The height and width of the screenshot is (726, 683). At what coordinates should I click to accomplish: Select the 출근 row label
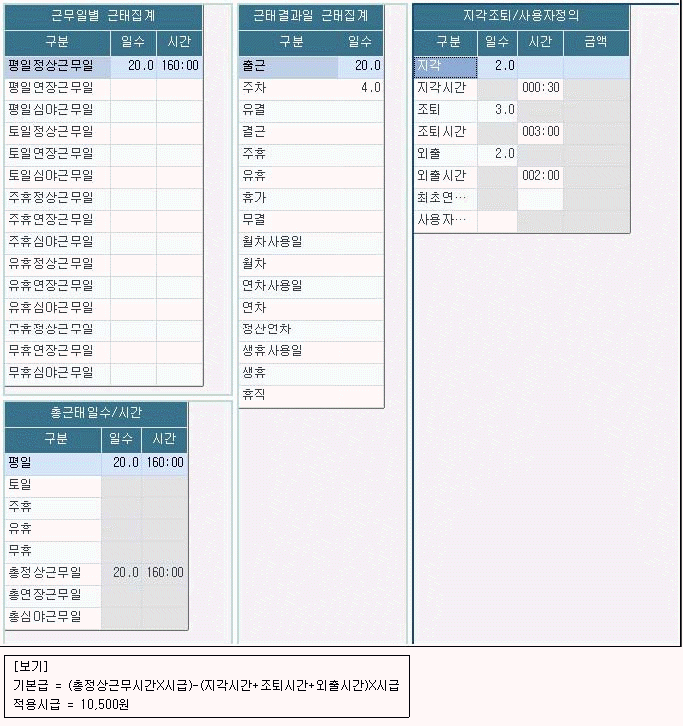(254, 66)
